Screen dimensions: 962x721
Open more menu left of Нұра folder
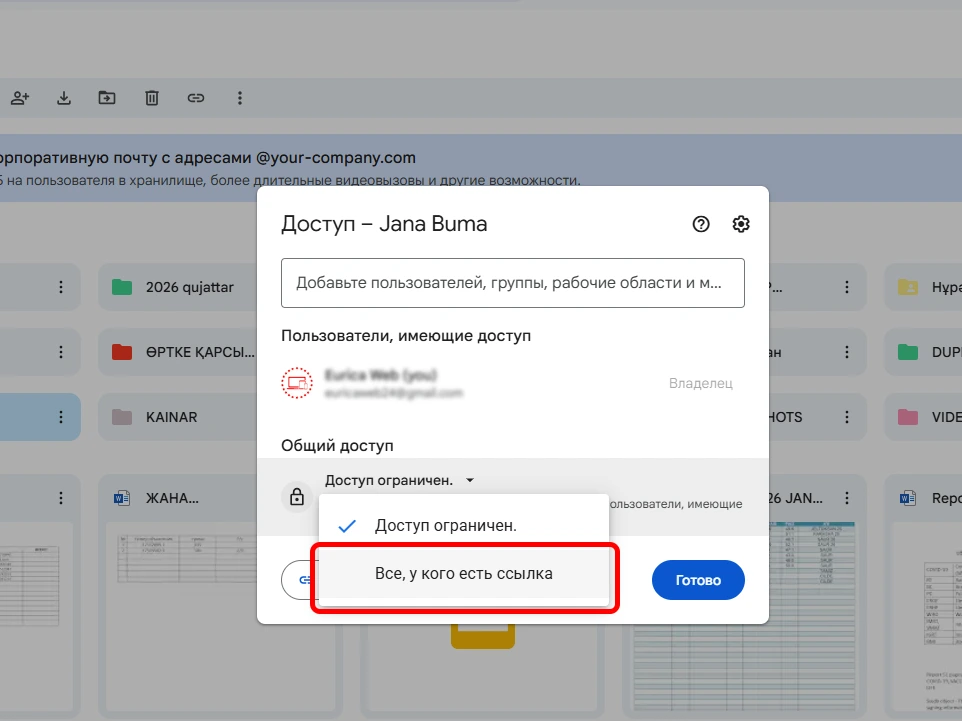(847, 287)
